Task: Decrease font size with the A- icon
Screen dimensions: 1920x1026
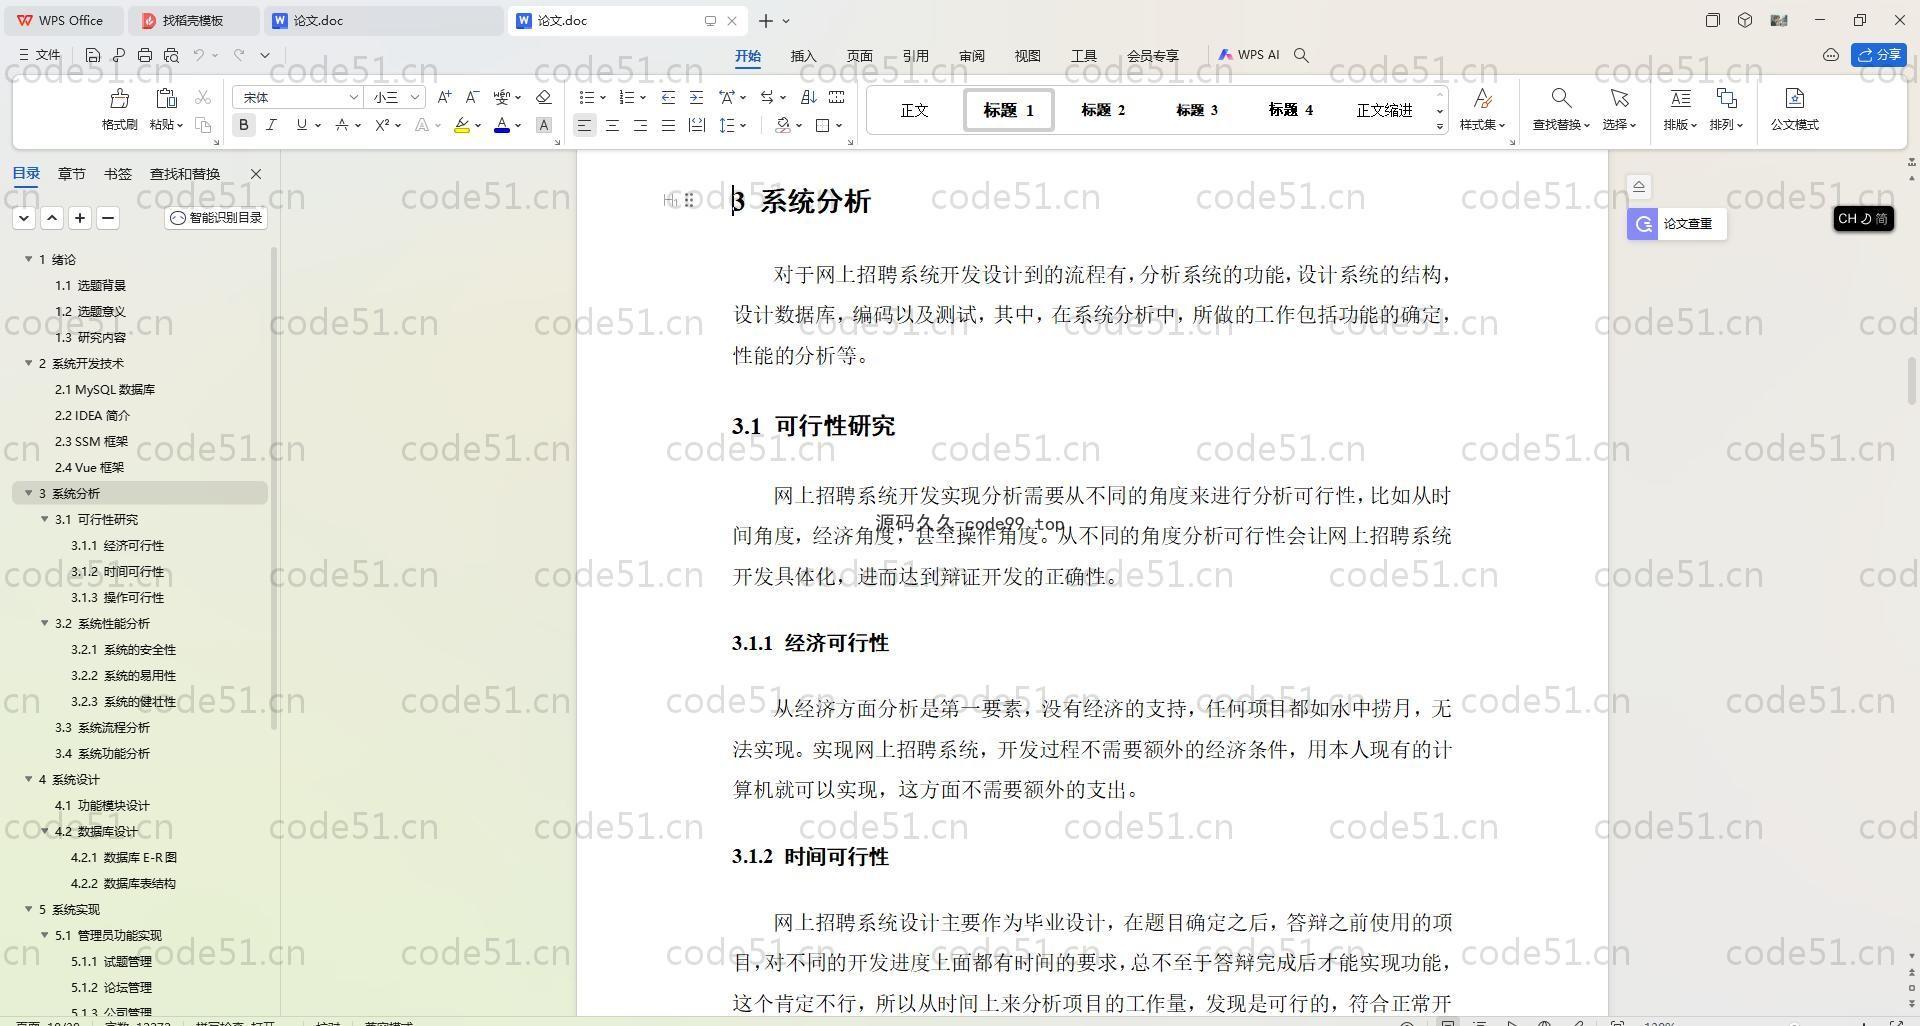Action: tap(472, 97)
